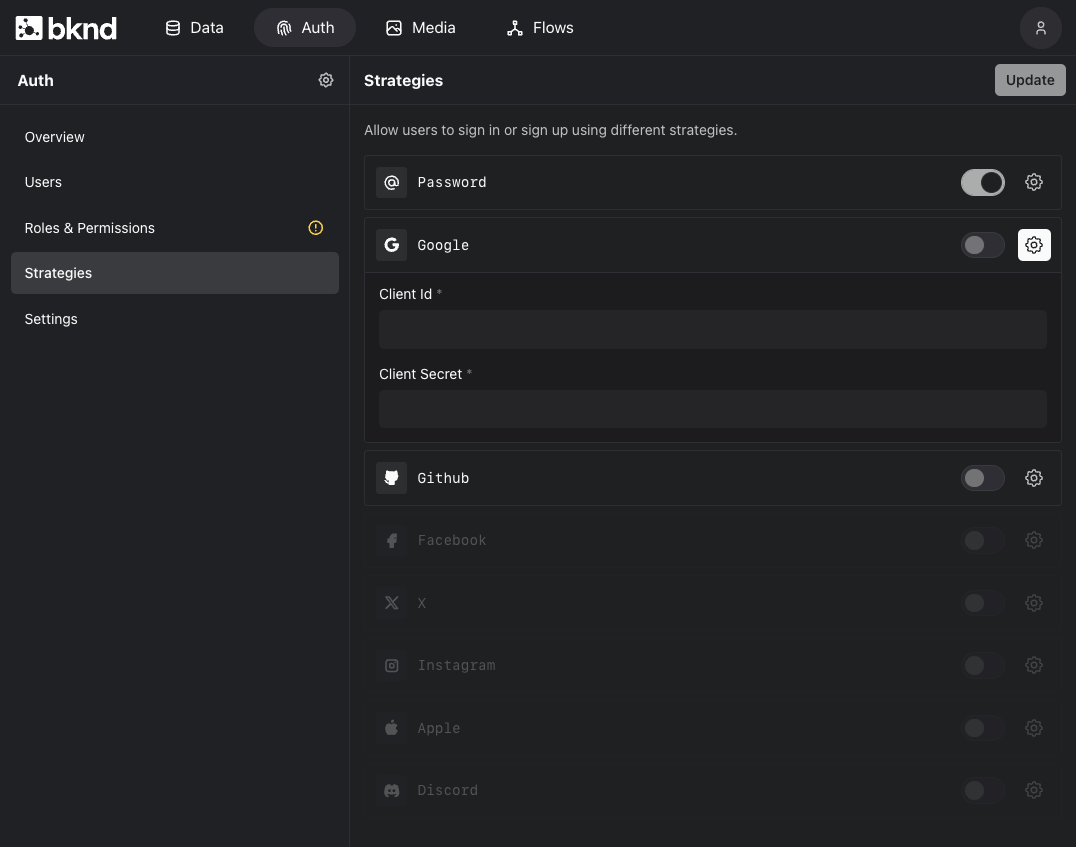
Task: Click the Auth sidebar settings gear
Action: [326, 80]
